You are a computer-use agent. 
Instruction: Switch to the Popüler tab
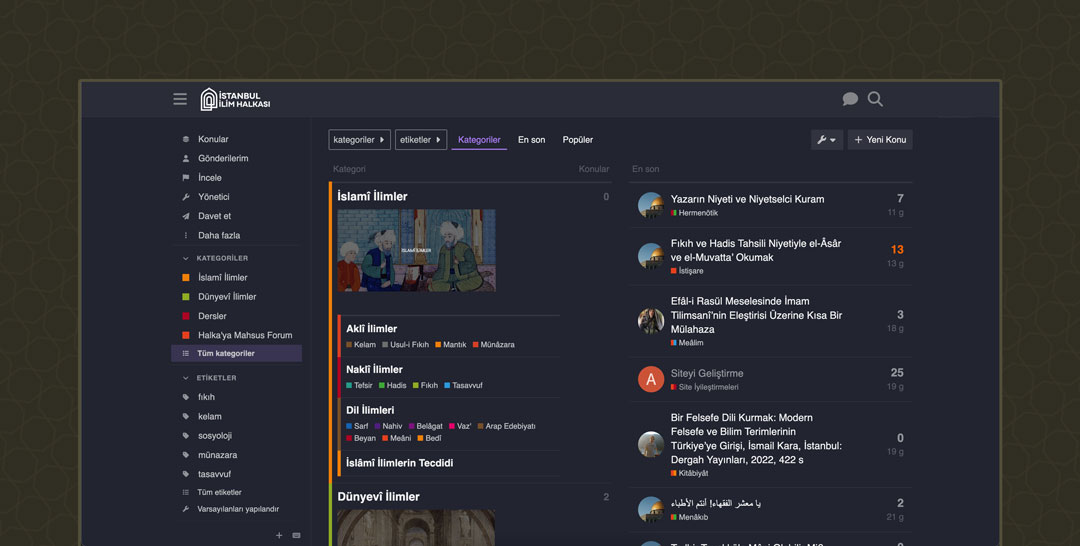coord(578,140)
